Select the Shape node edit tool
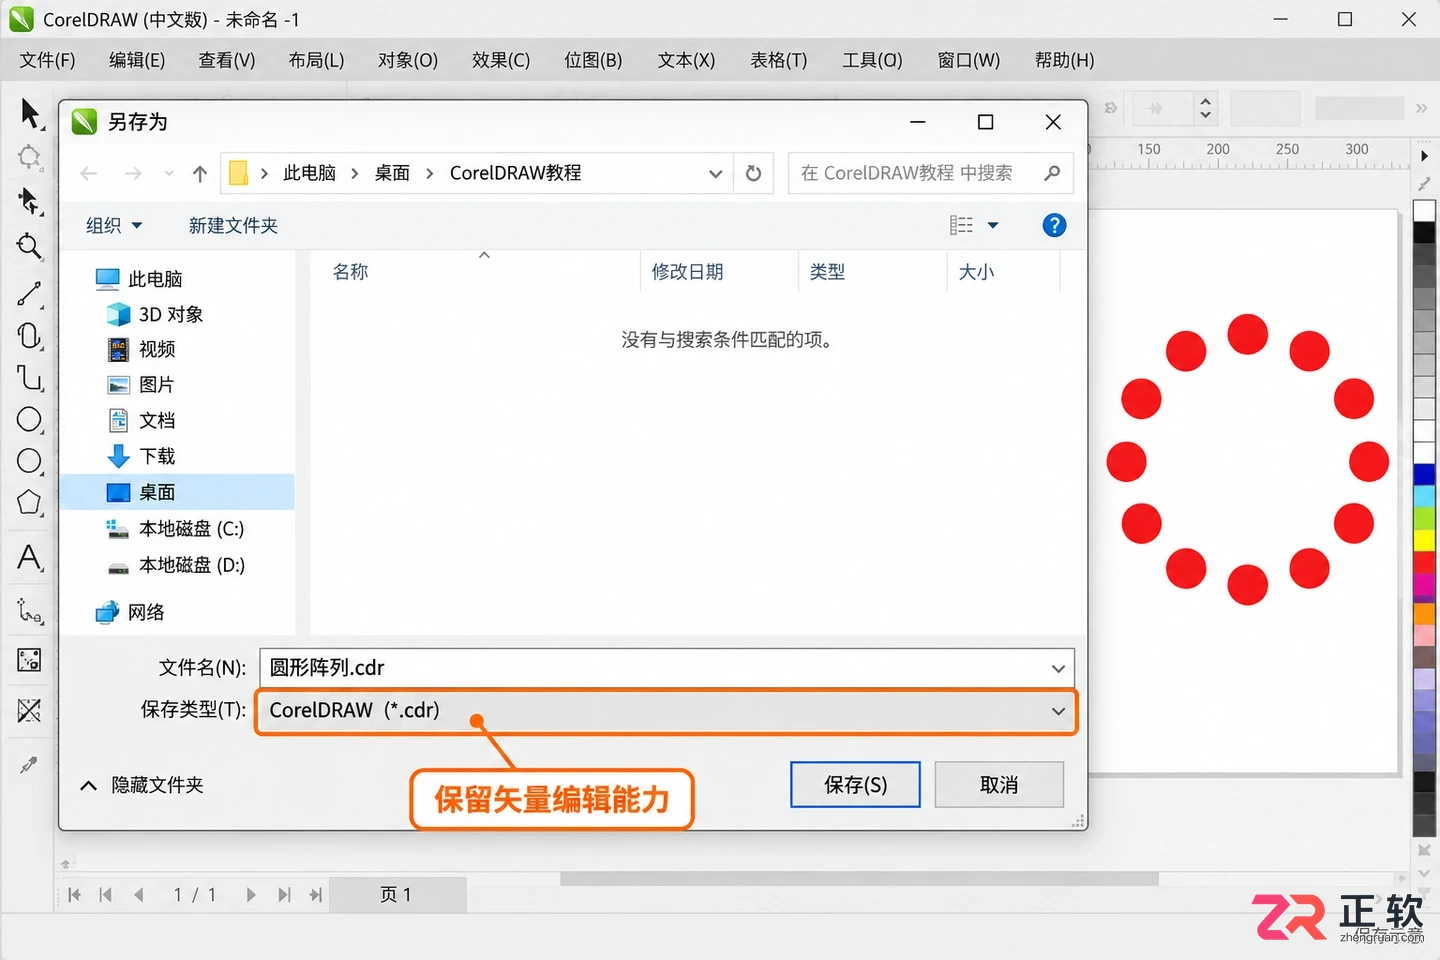Image resolution: width=1440 pixels, height=960 pixels. (29, 201)
